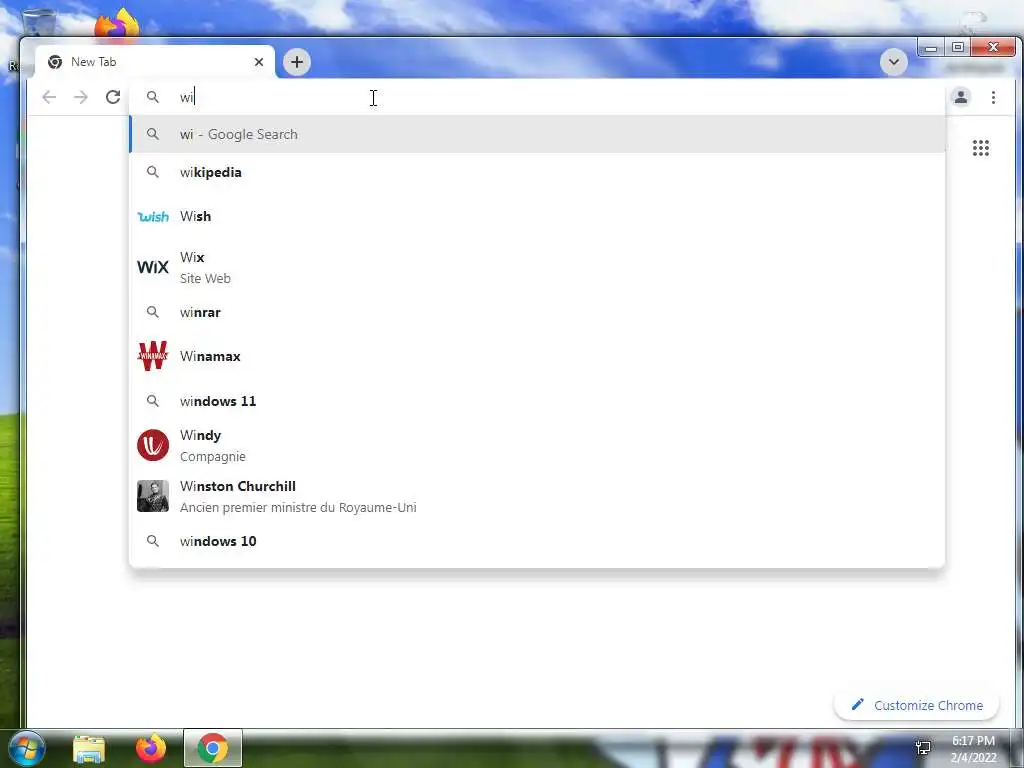The image size is (1024, 768).
Task: Choose the Wish suggestion text
Action: tap(195, 216)
